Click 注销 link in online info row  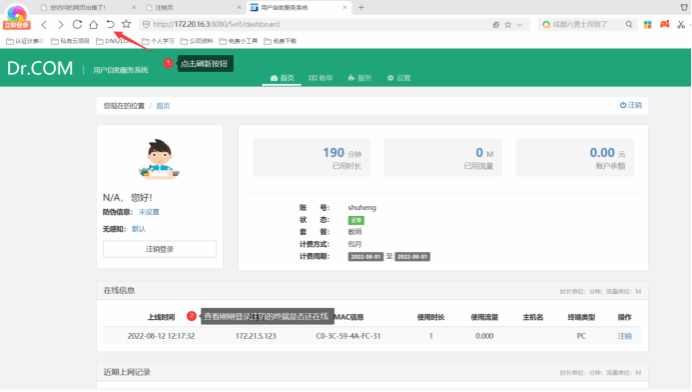click(x=624, y=336)
